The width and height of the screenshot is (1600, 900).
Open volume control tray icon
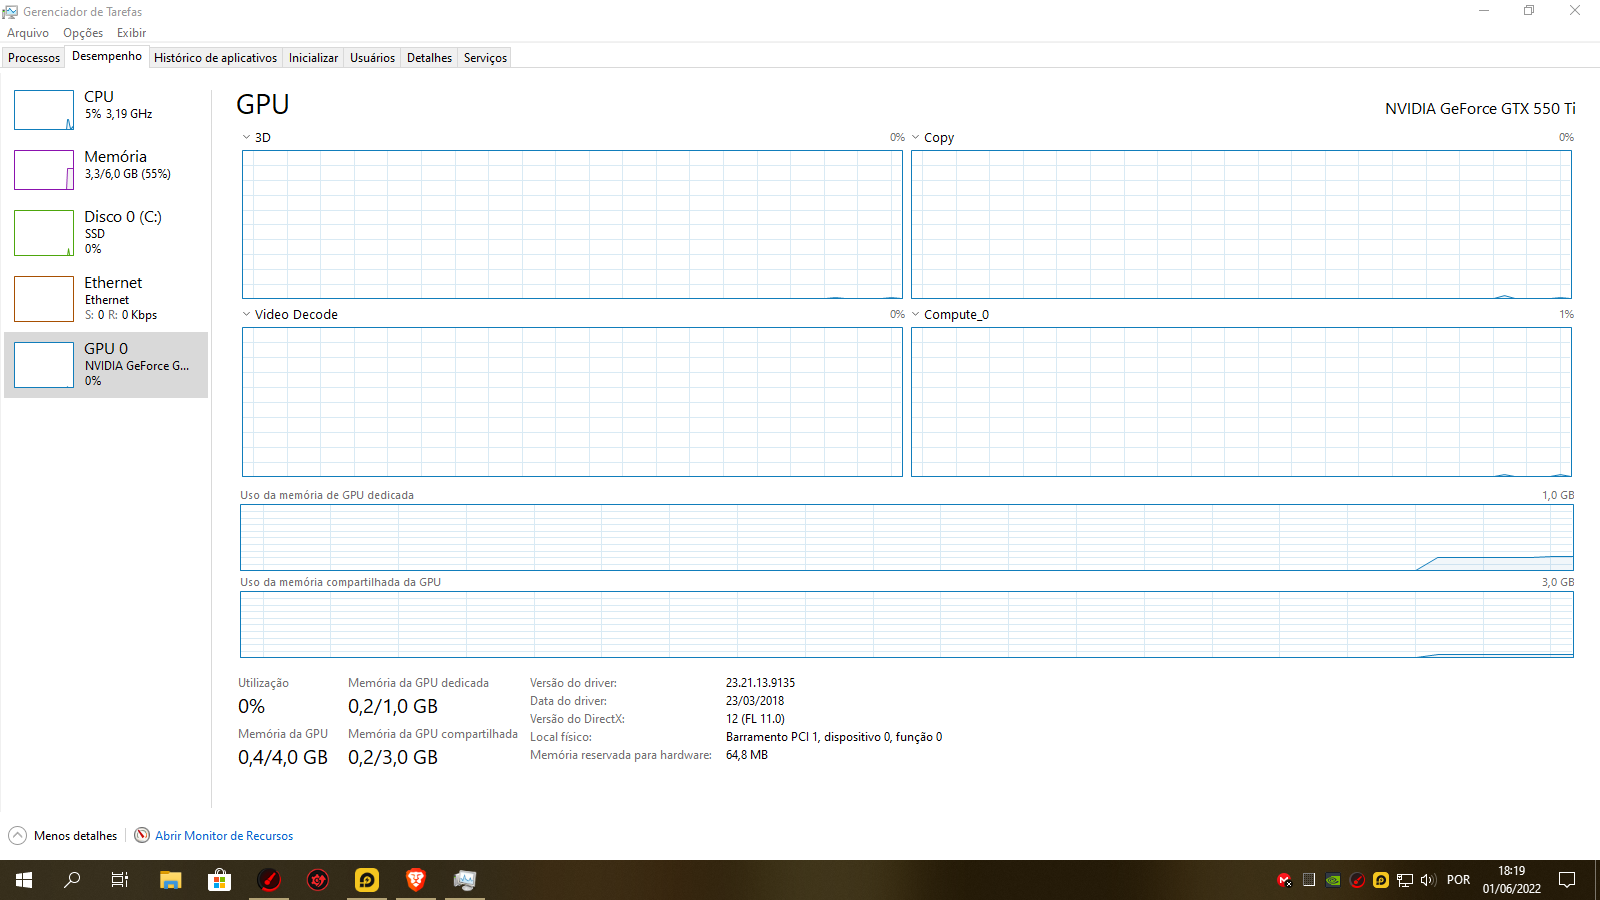[1428, 880]
